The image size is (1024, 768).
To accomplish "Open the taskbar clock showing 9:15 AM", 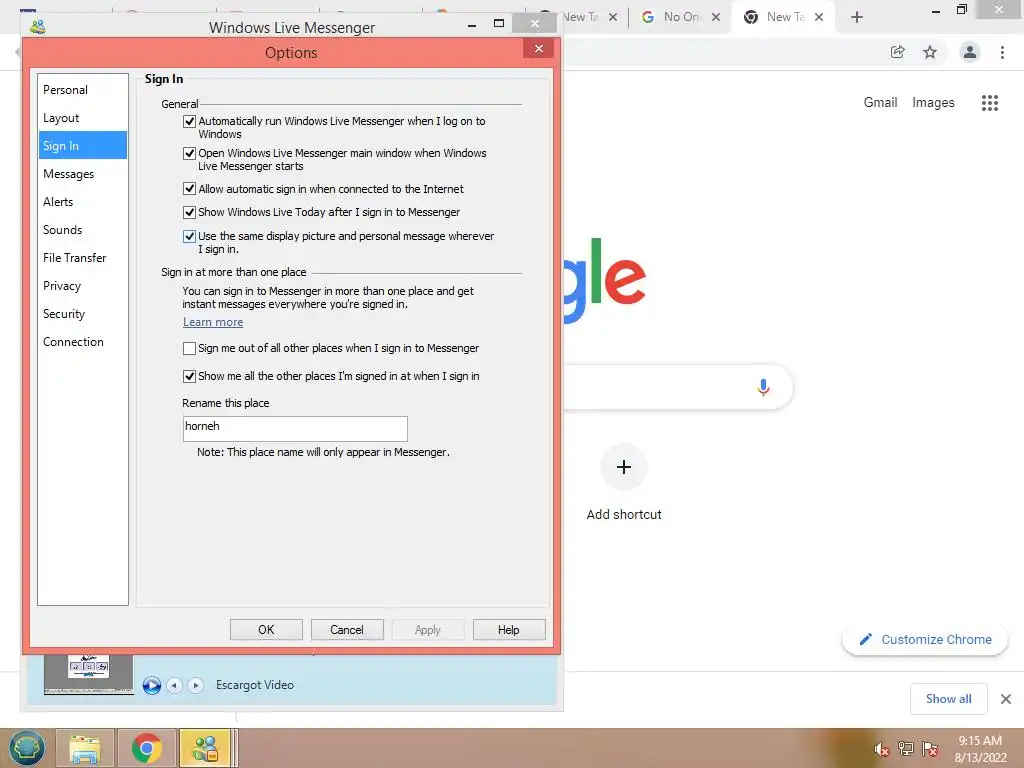I will 980,749.
